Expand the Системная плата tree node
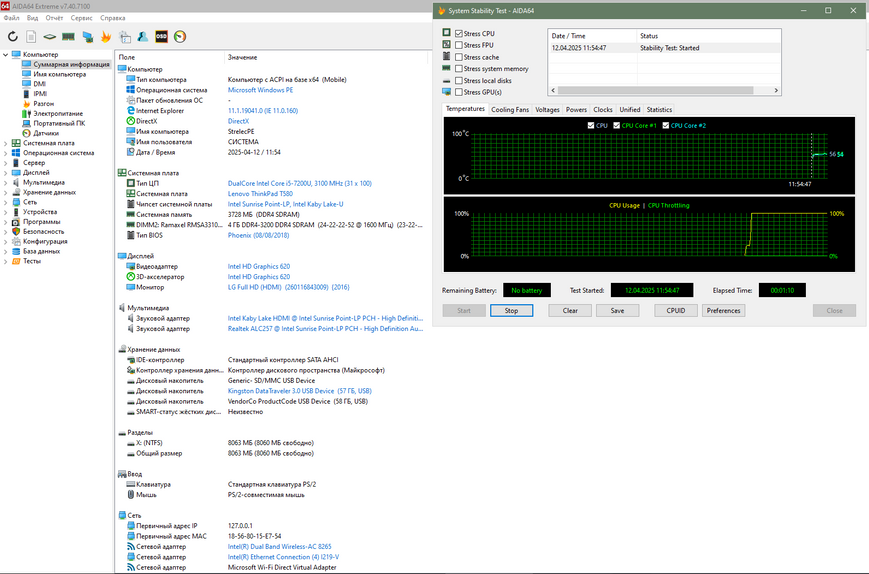This screenshot has width=869, height=574. 6,144
